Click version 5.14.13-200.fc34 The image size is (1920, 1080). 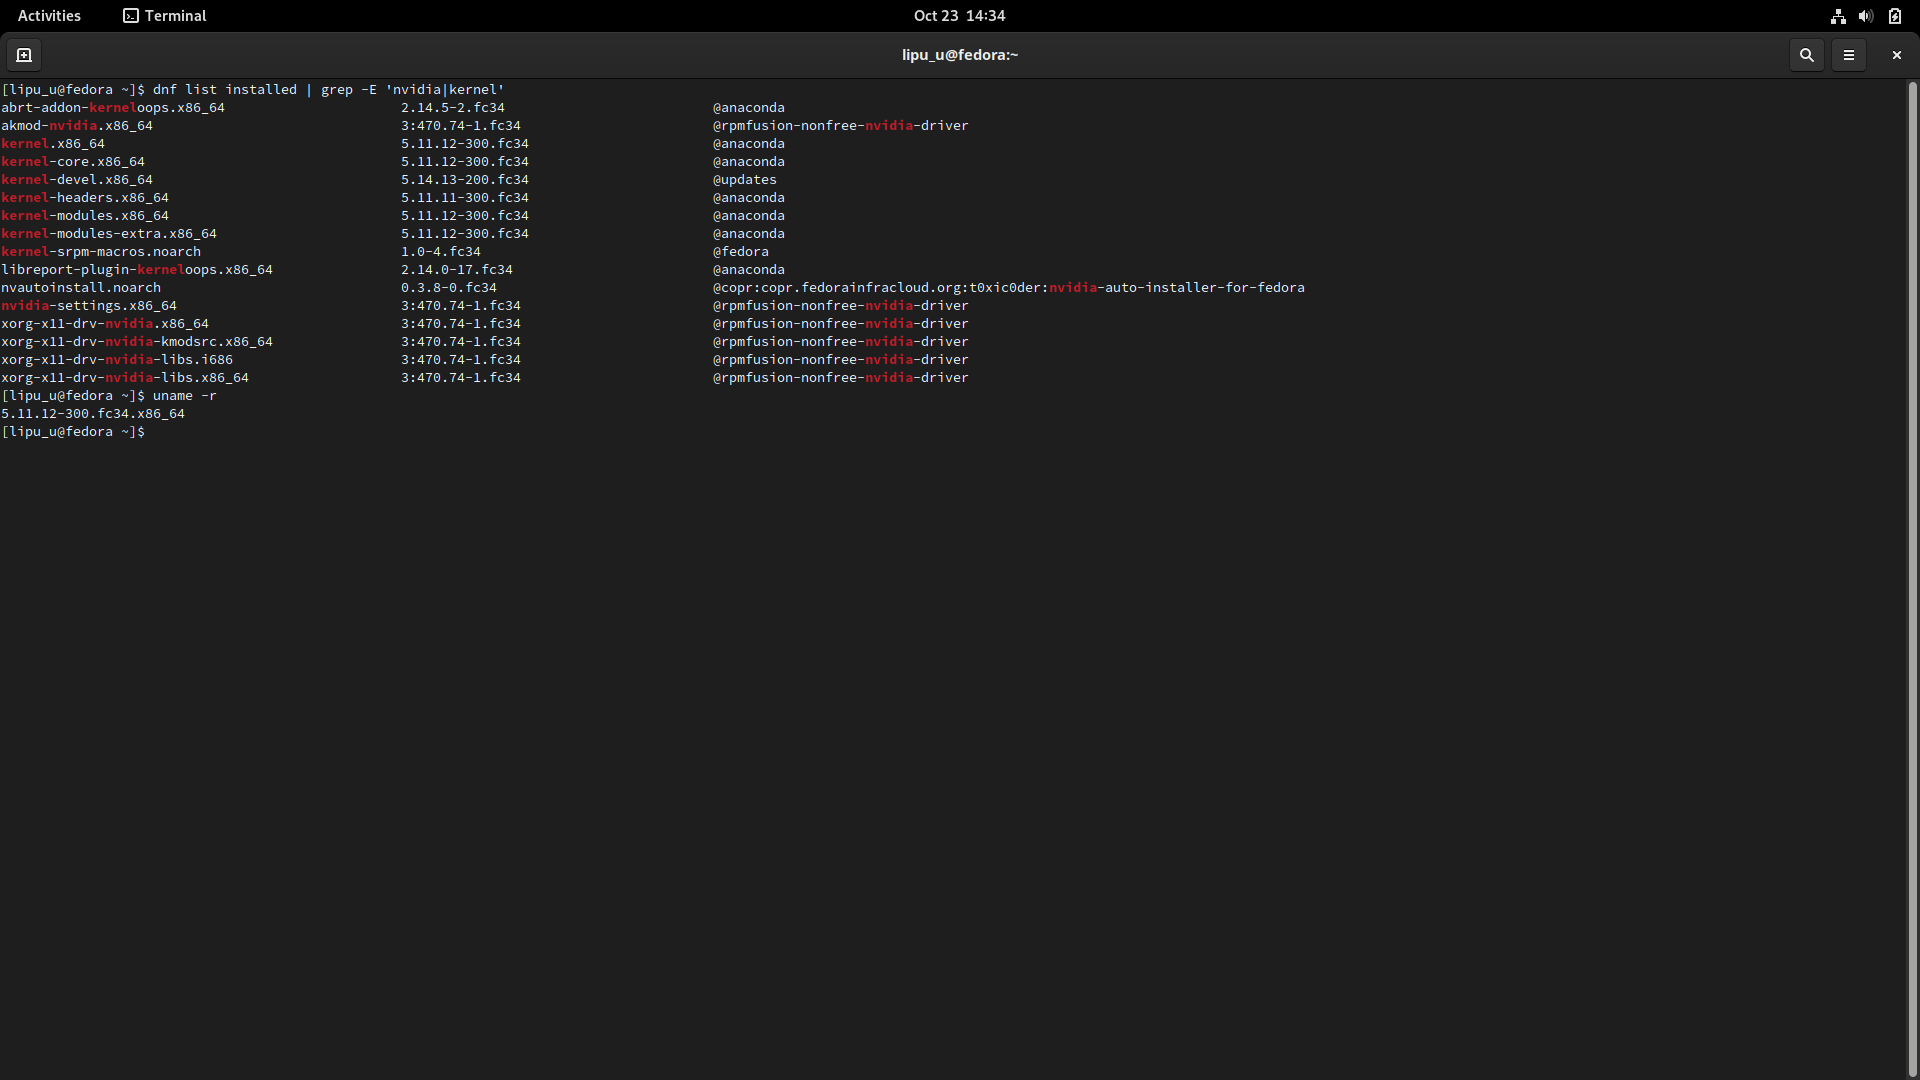[465, 180]
